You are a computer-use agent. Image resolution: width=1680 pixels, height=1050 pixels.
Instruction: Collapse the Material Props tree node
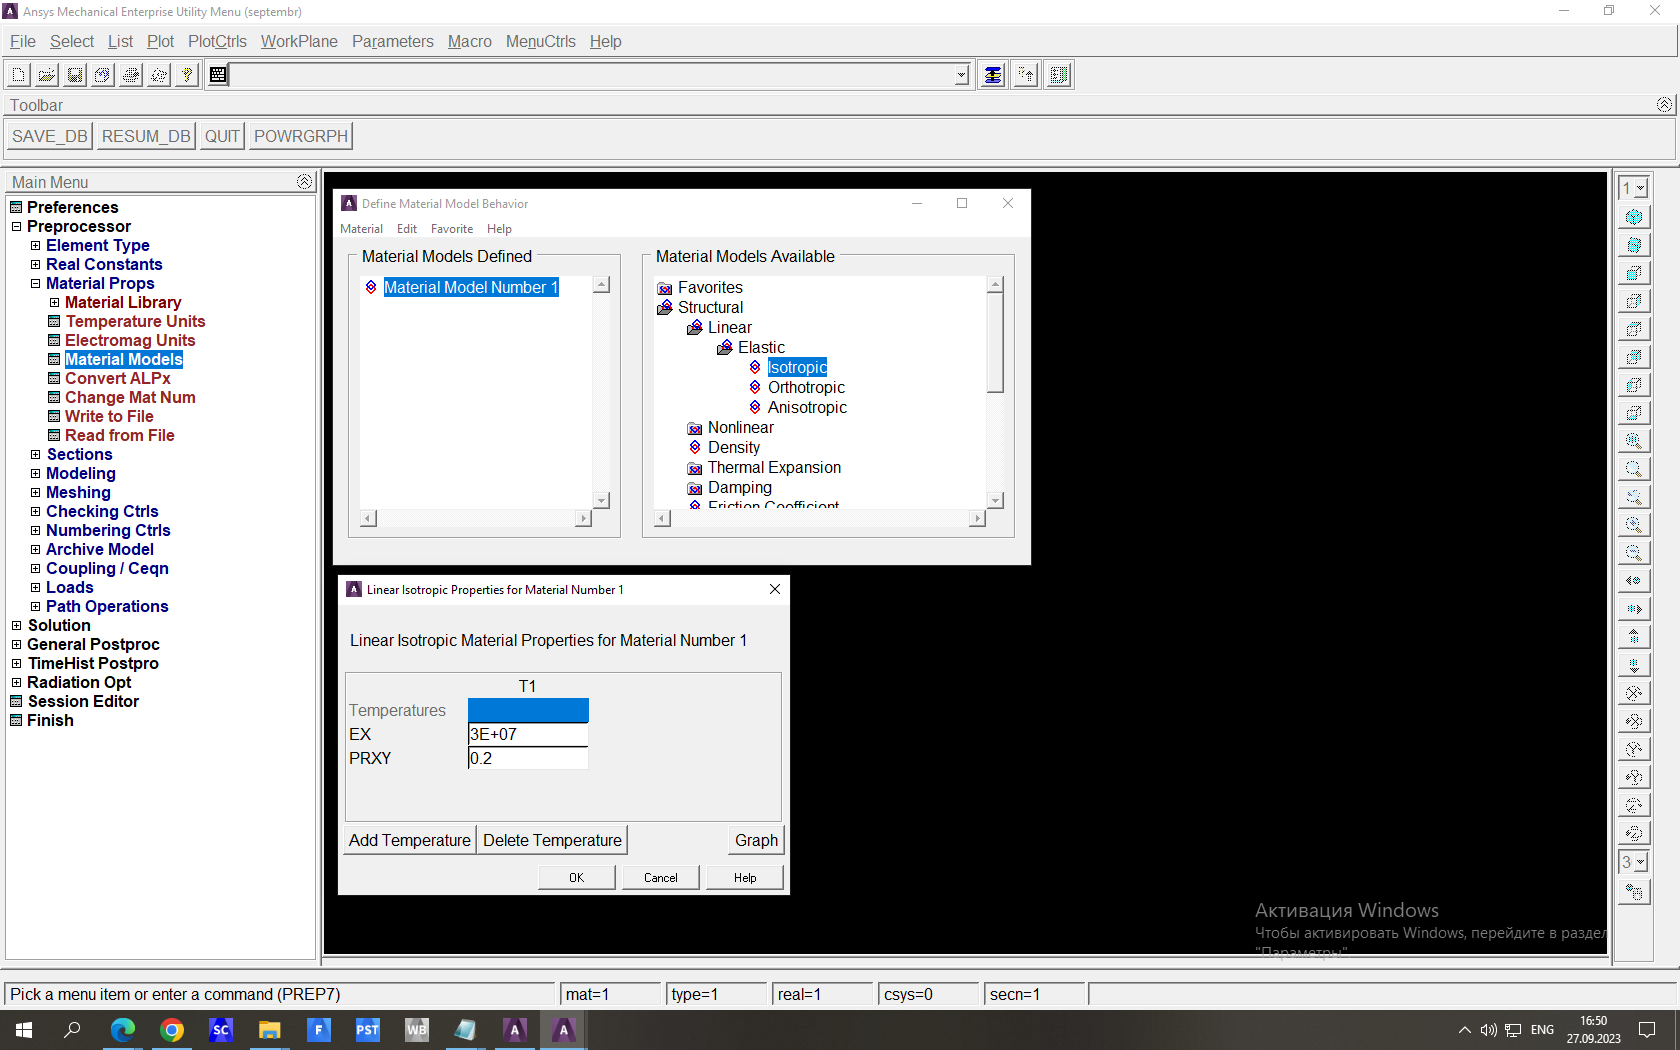point(36,284)
